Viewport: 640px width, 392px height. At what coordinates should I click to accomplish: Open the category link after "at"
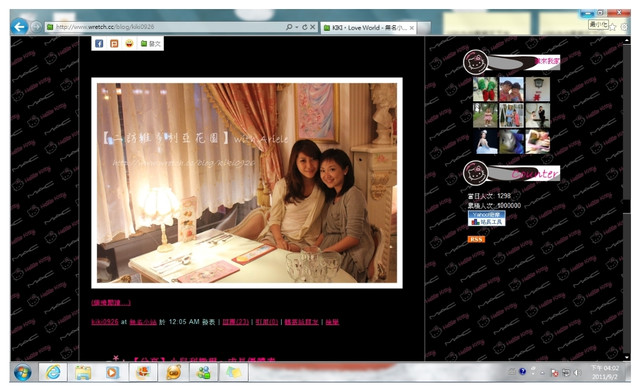point(143,322)
